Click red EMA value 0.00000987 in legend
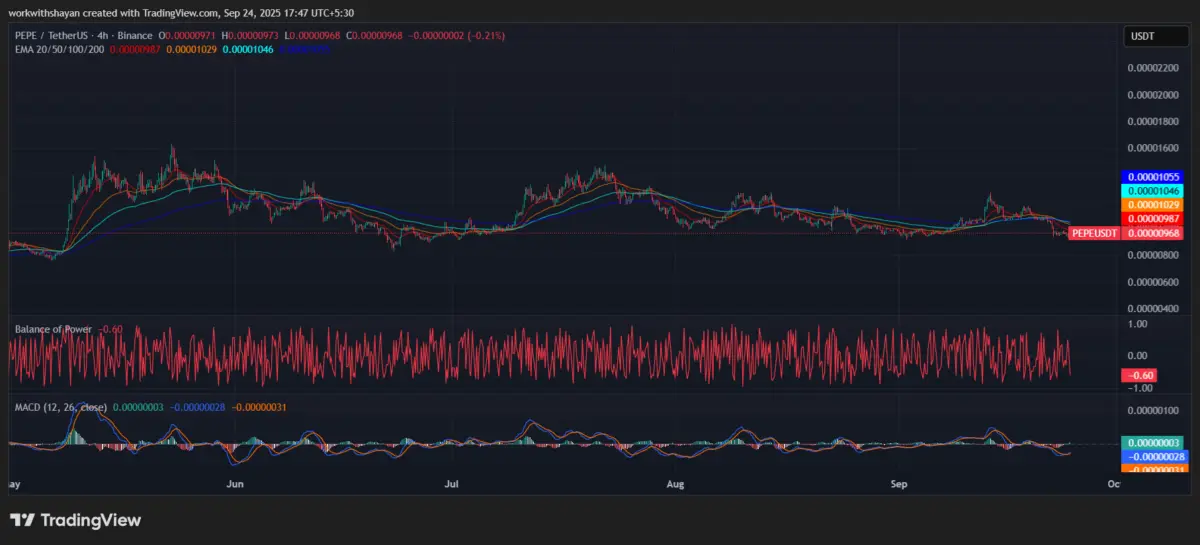Viewport: 1200px width, 545px height. (133, 48)
